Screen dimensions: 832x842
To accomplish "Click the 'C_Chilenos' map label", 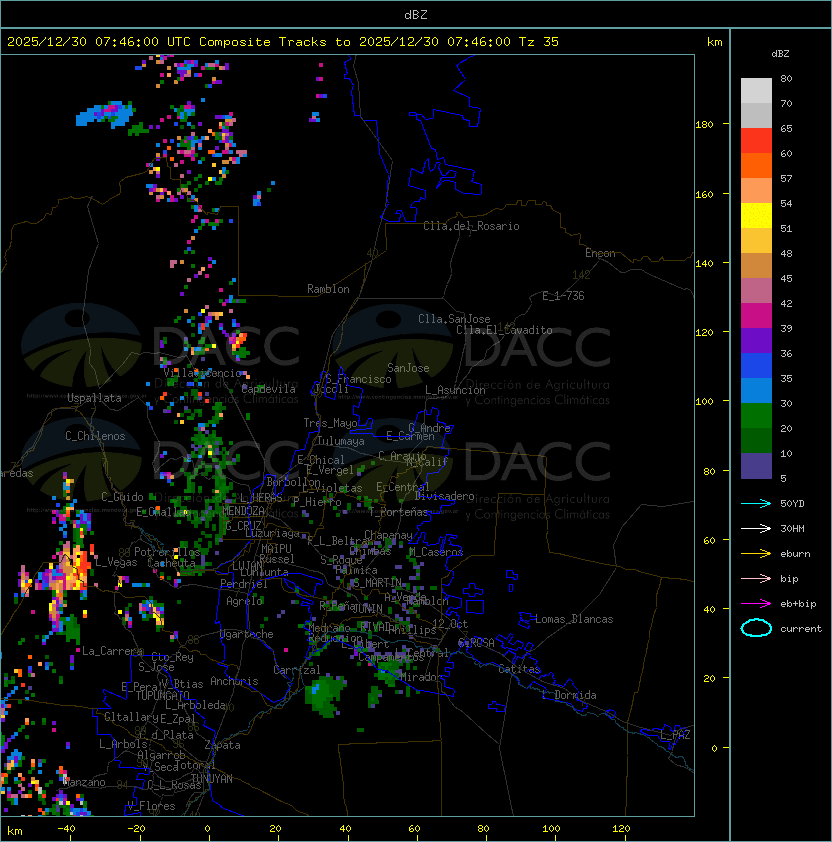I will [x=95, y=436].
